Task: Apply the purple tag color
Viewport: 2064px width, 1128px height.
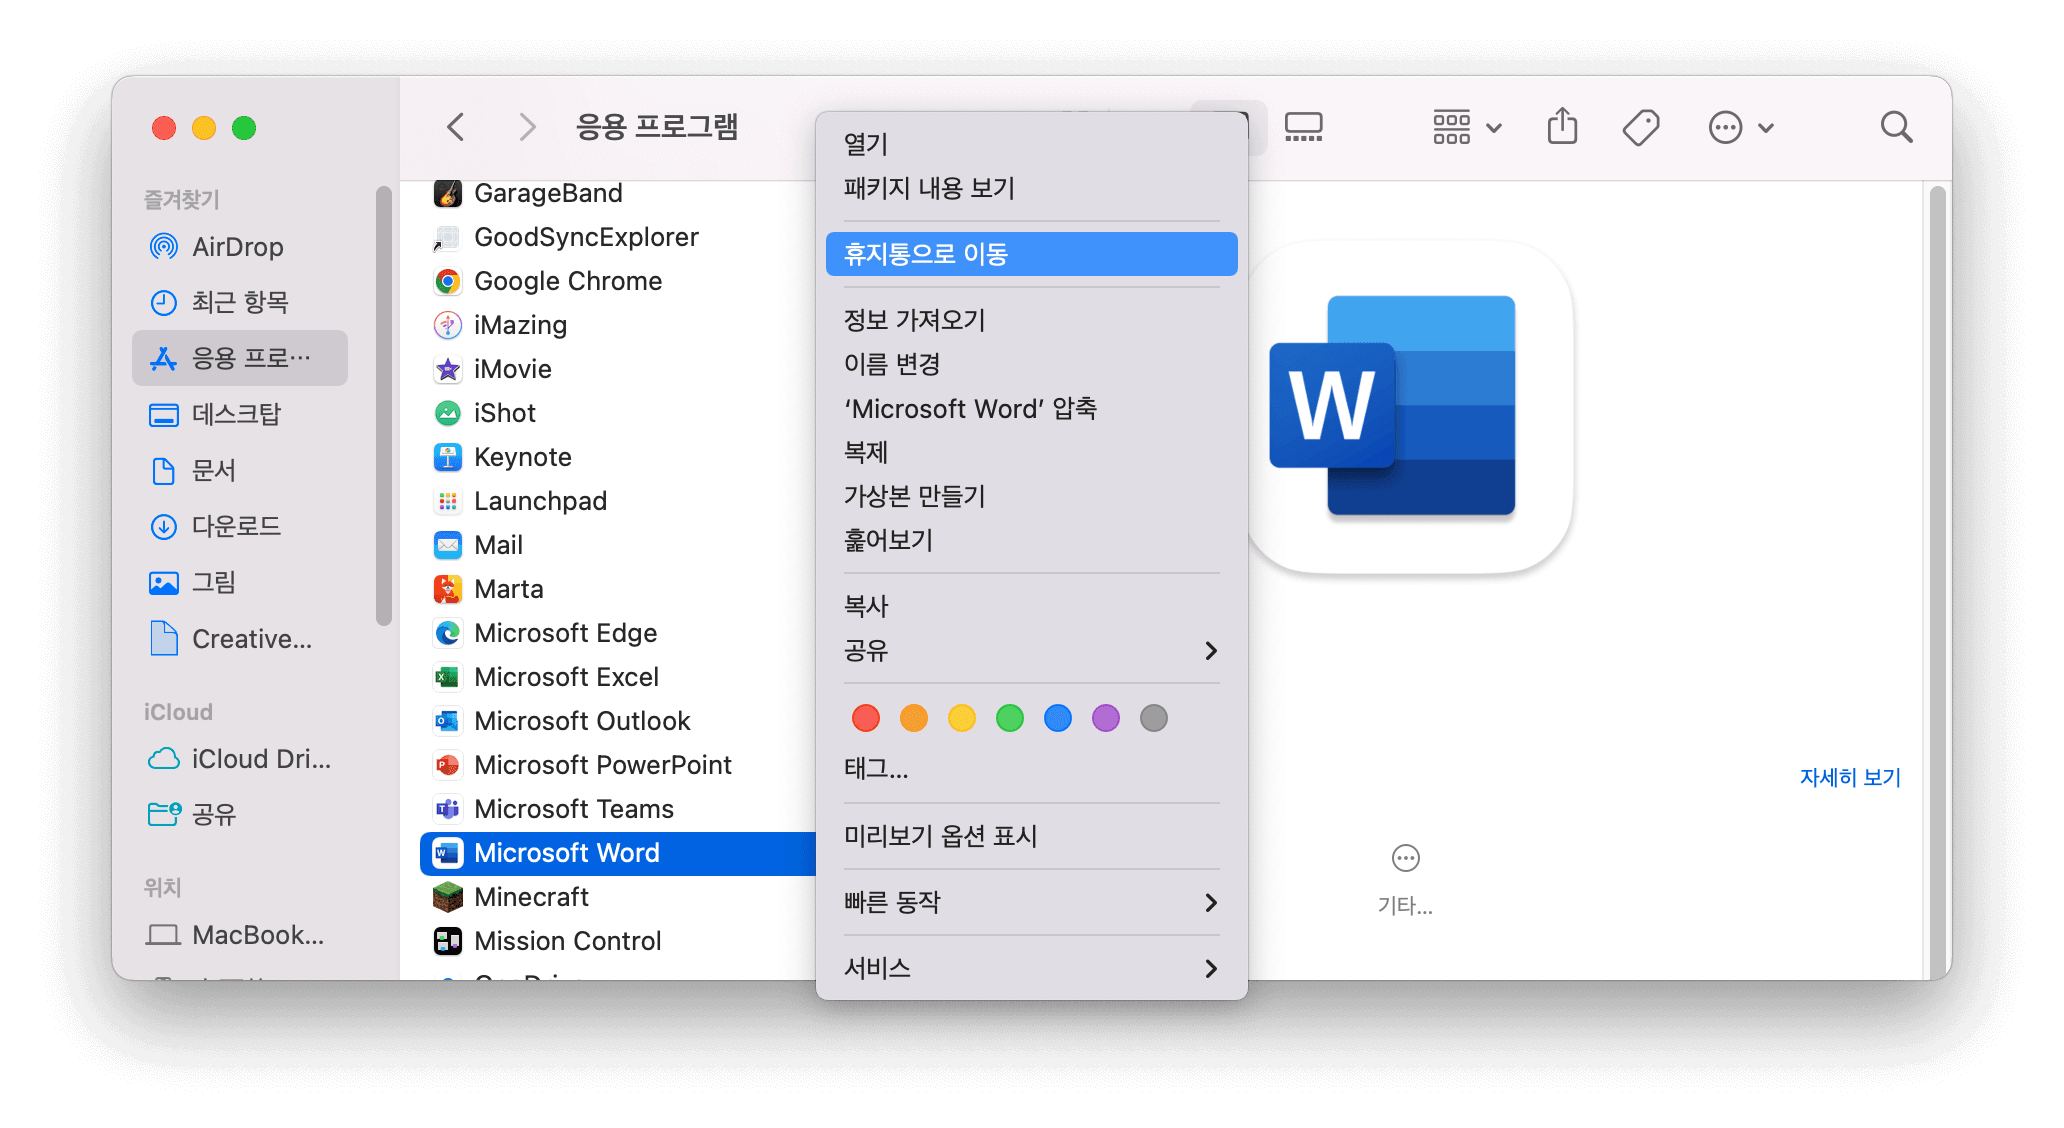Action: 1106,718
